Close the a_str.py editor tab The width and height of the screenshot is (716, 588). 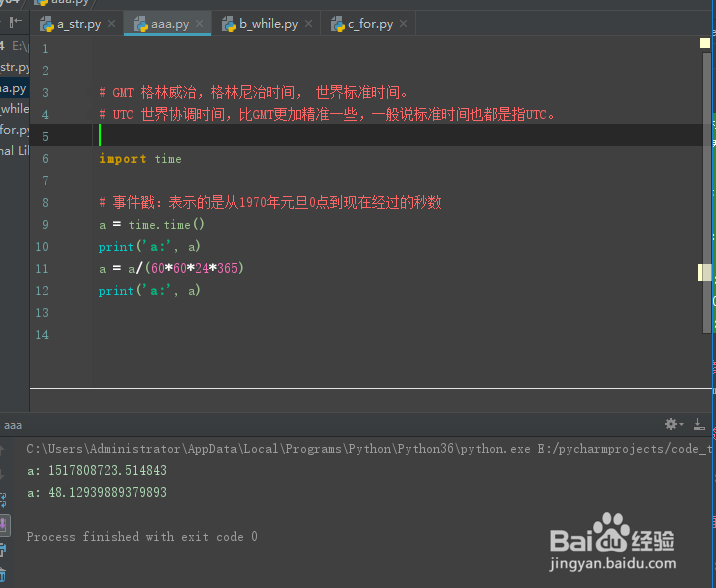click(x=111, y=23)
